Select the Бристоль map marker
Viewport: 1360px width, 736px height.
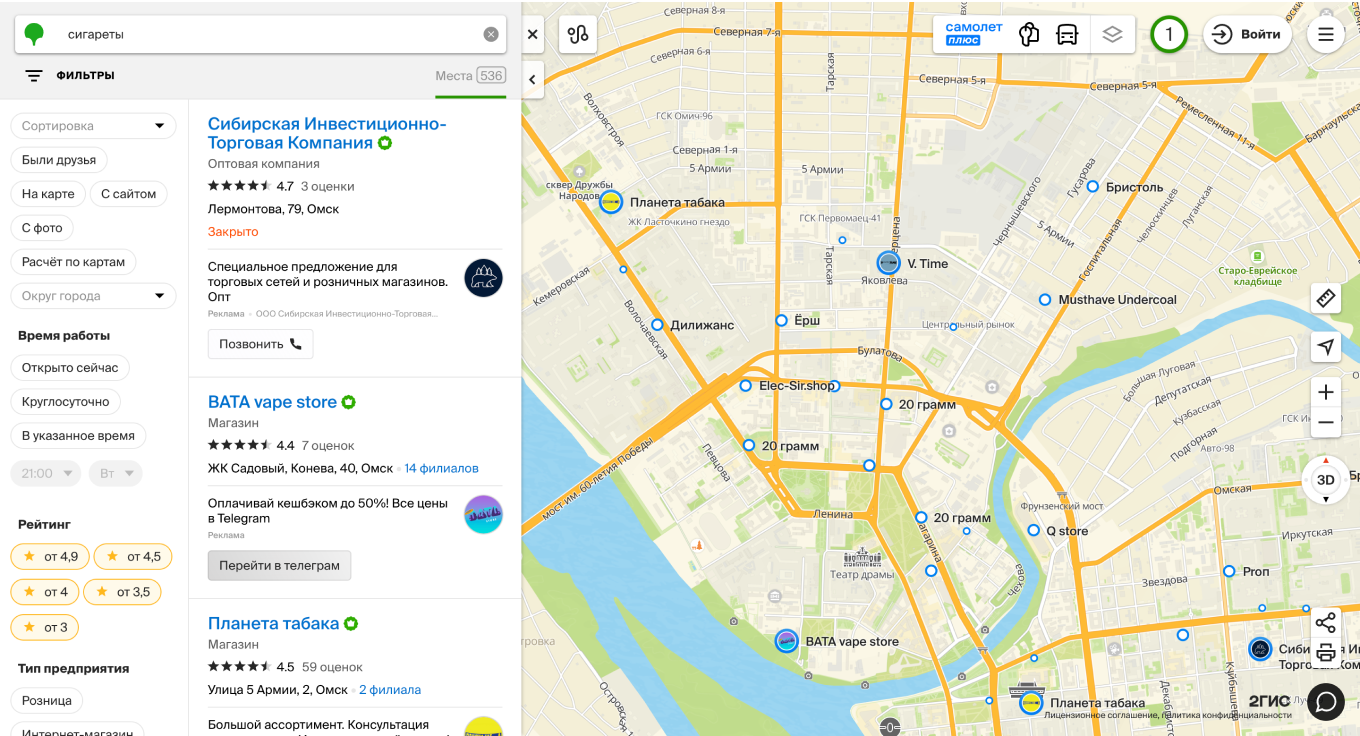1093,187
